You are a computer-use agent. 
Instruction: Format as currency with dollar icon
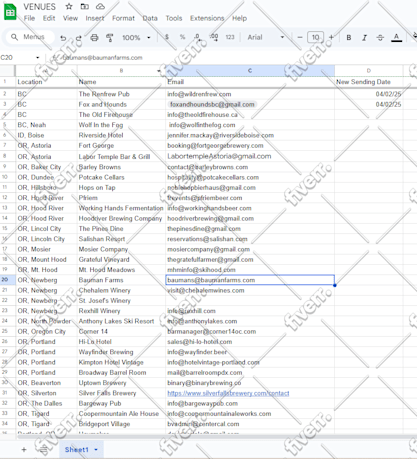[167, 37]
